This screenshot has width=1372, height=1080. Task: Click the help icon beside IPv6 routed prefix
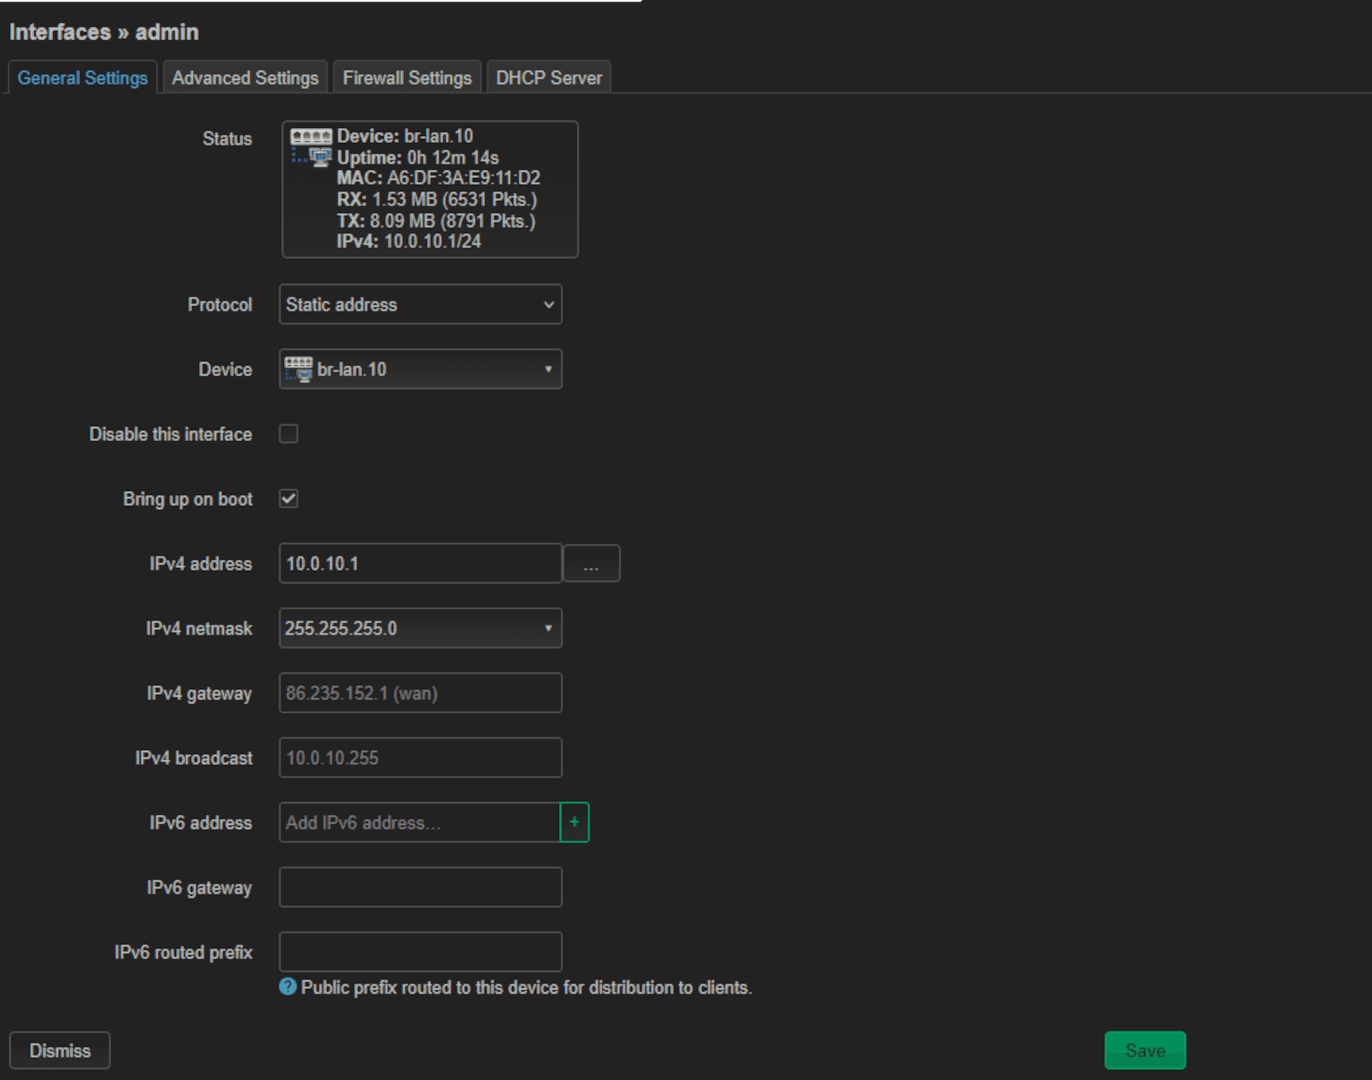[287, 987]
